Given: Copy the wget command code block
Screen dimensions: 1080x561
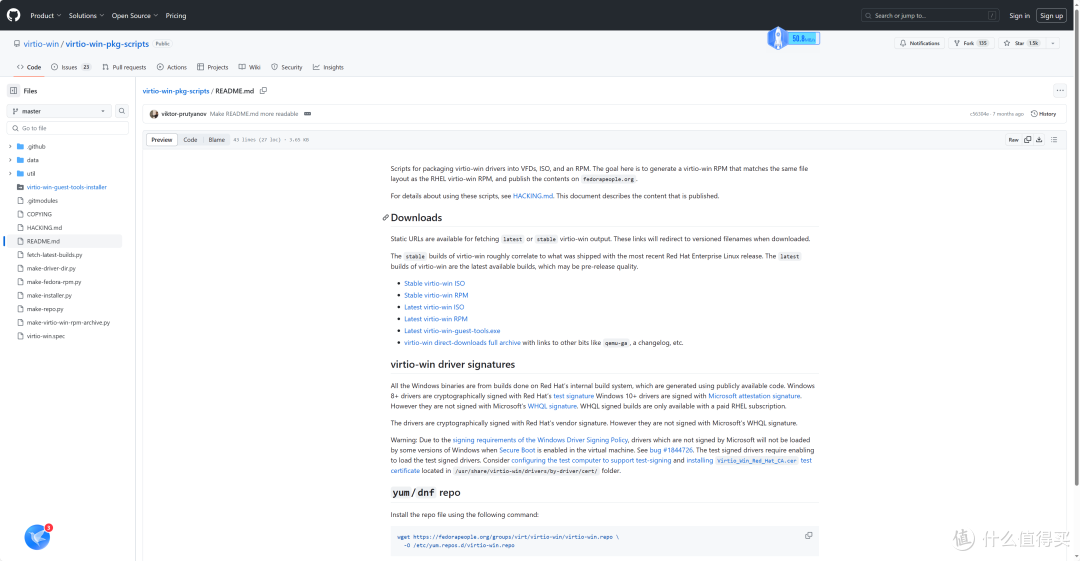Looking at the screenshot, I should coord(809,536).
